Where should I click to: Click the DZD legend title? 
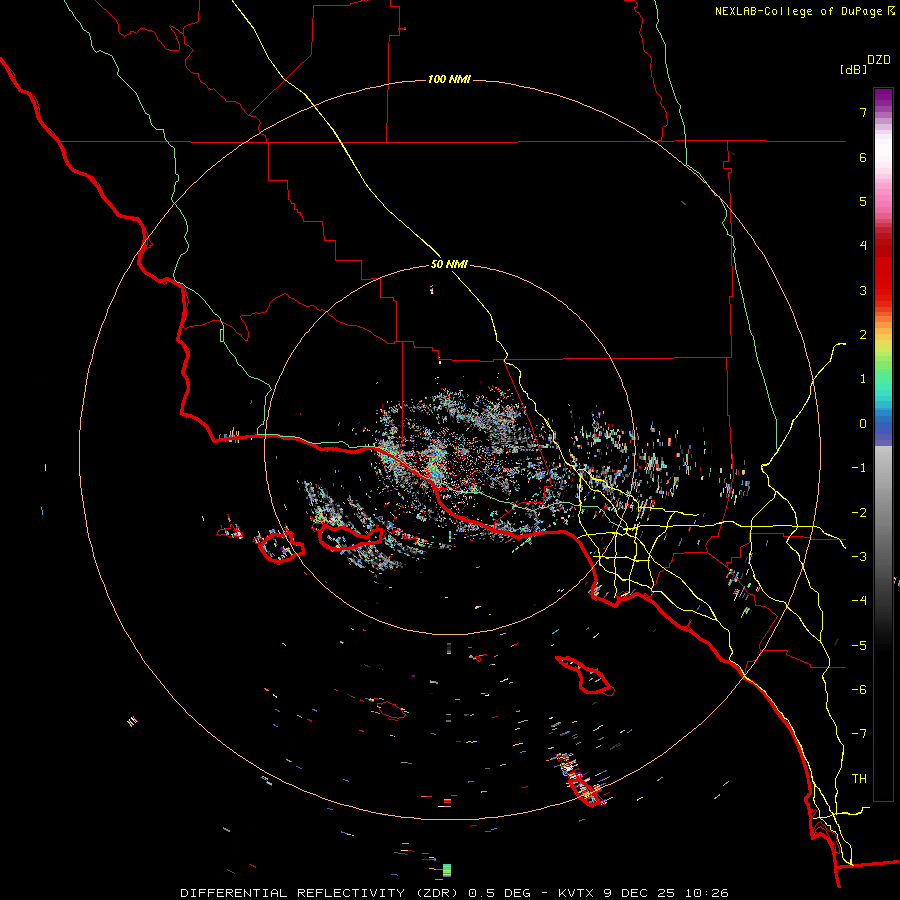(x=879, y=60)
